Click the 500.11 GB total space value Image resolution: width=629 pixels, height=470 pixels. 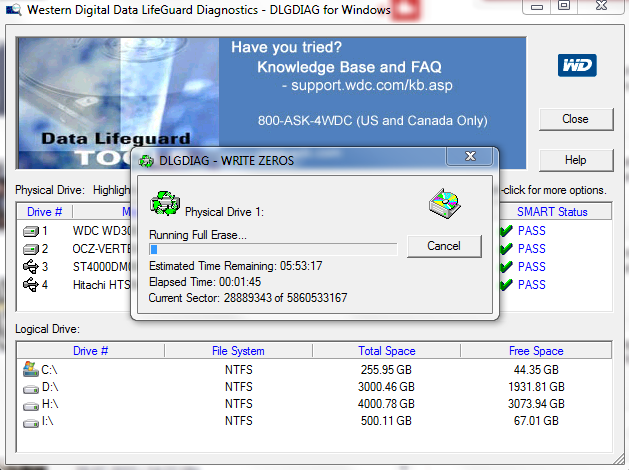coord(386,421)
